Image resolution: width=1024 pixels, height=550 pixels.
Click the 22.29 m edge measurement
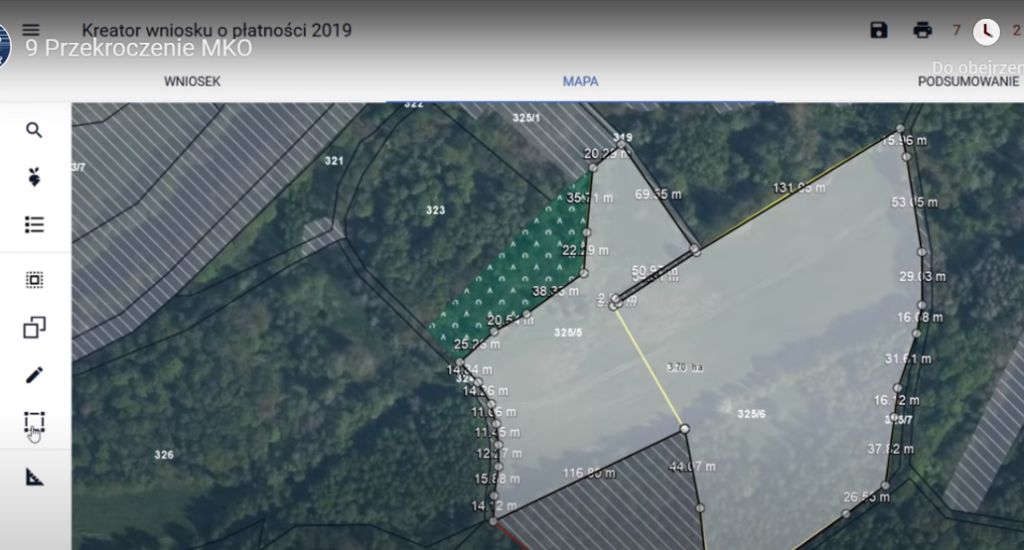coord(585,250)
